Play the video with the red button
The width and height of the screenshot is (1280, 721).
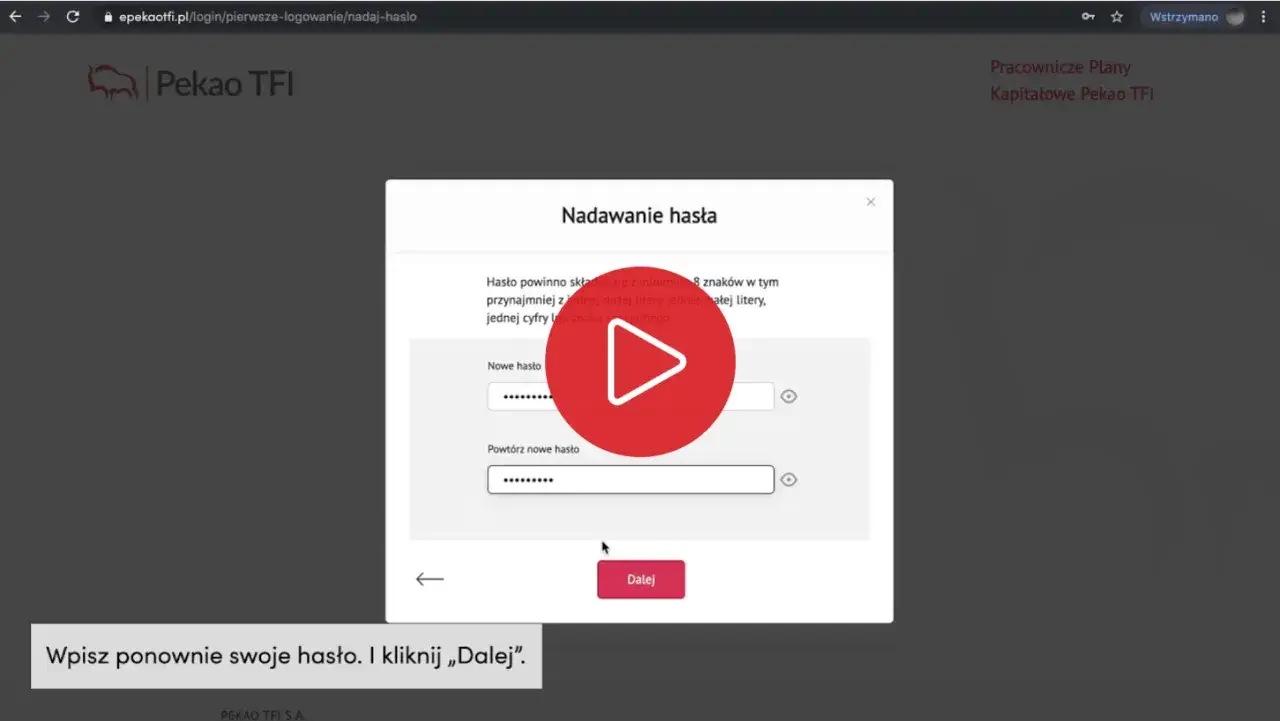coord(640,361)
